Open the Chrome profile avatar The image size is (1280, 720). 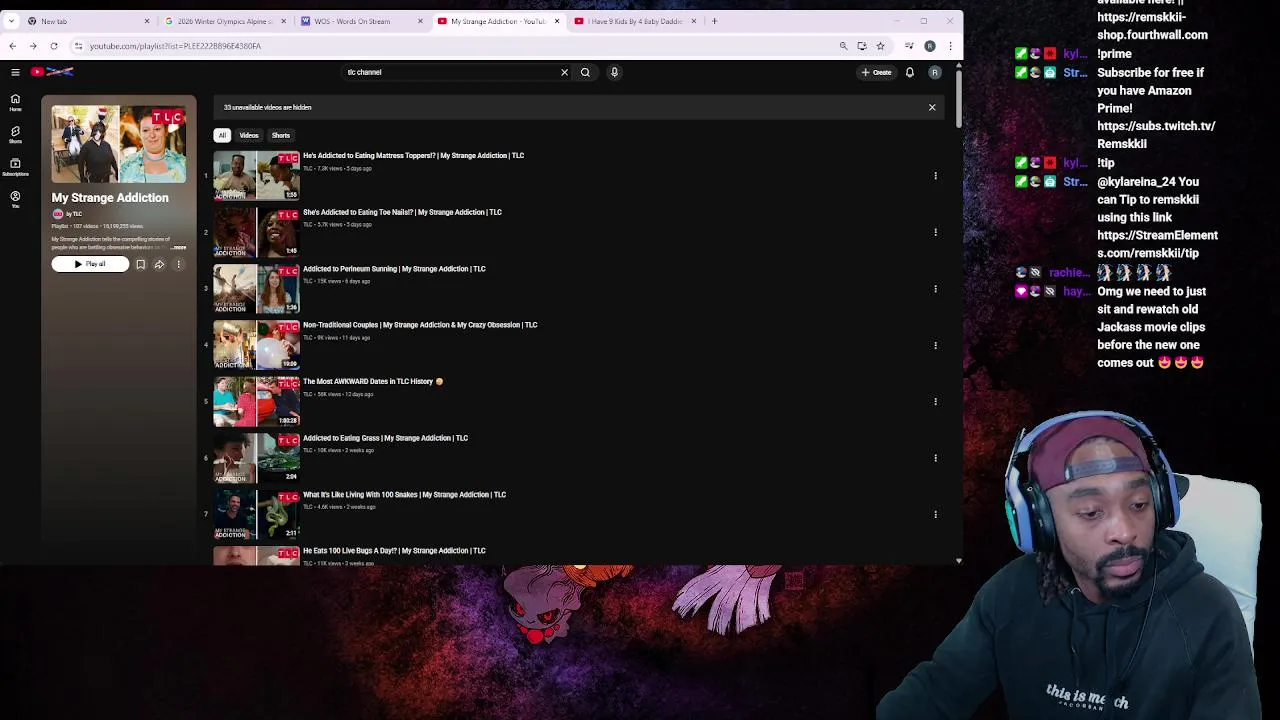click(930, 46)
